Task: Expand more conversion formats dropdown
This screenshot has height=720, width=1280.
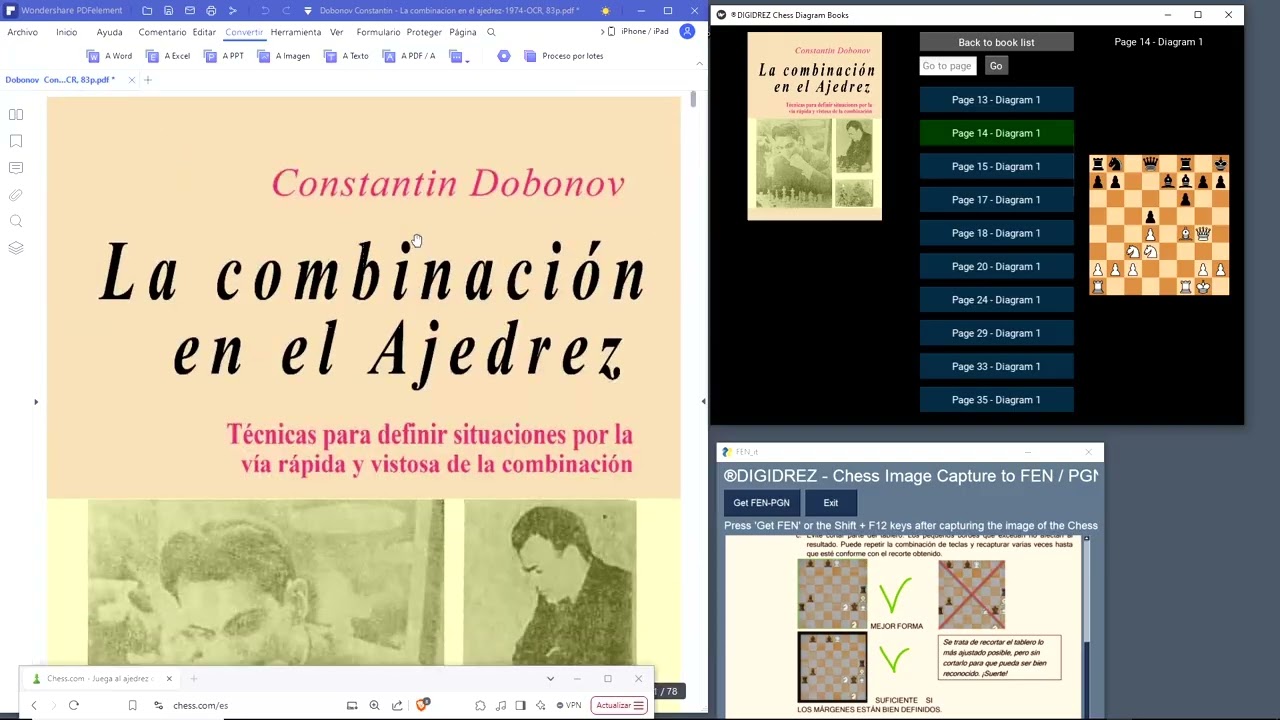Action: [x=459, y=56]
